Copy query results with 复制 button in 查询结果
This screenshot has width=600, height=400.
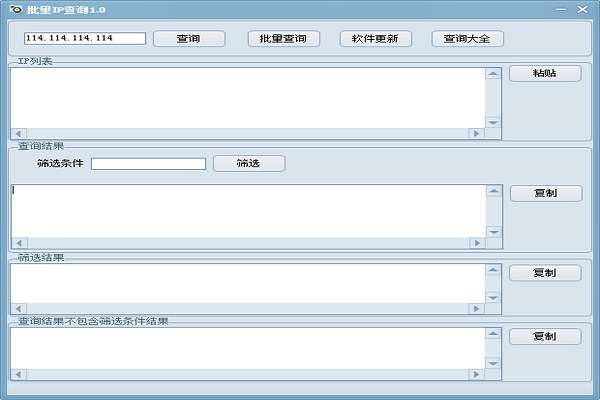[x=546, y=193]
